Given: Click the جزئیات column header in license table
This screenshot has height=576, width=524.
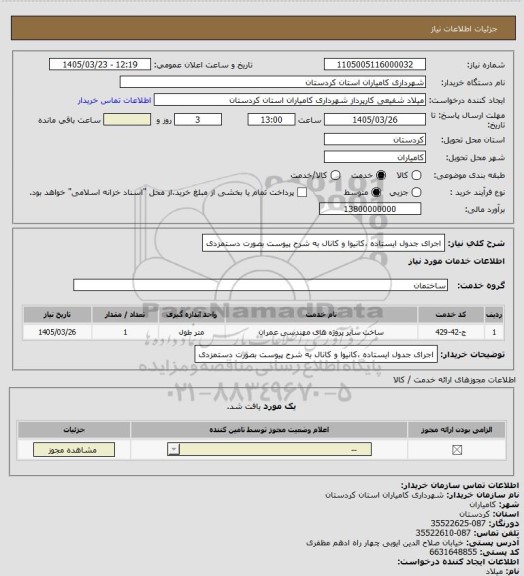Looking at the screenshot, I should tap(74, 429).
